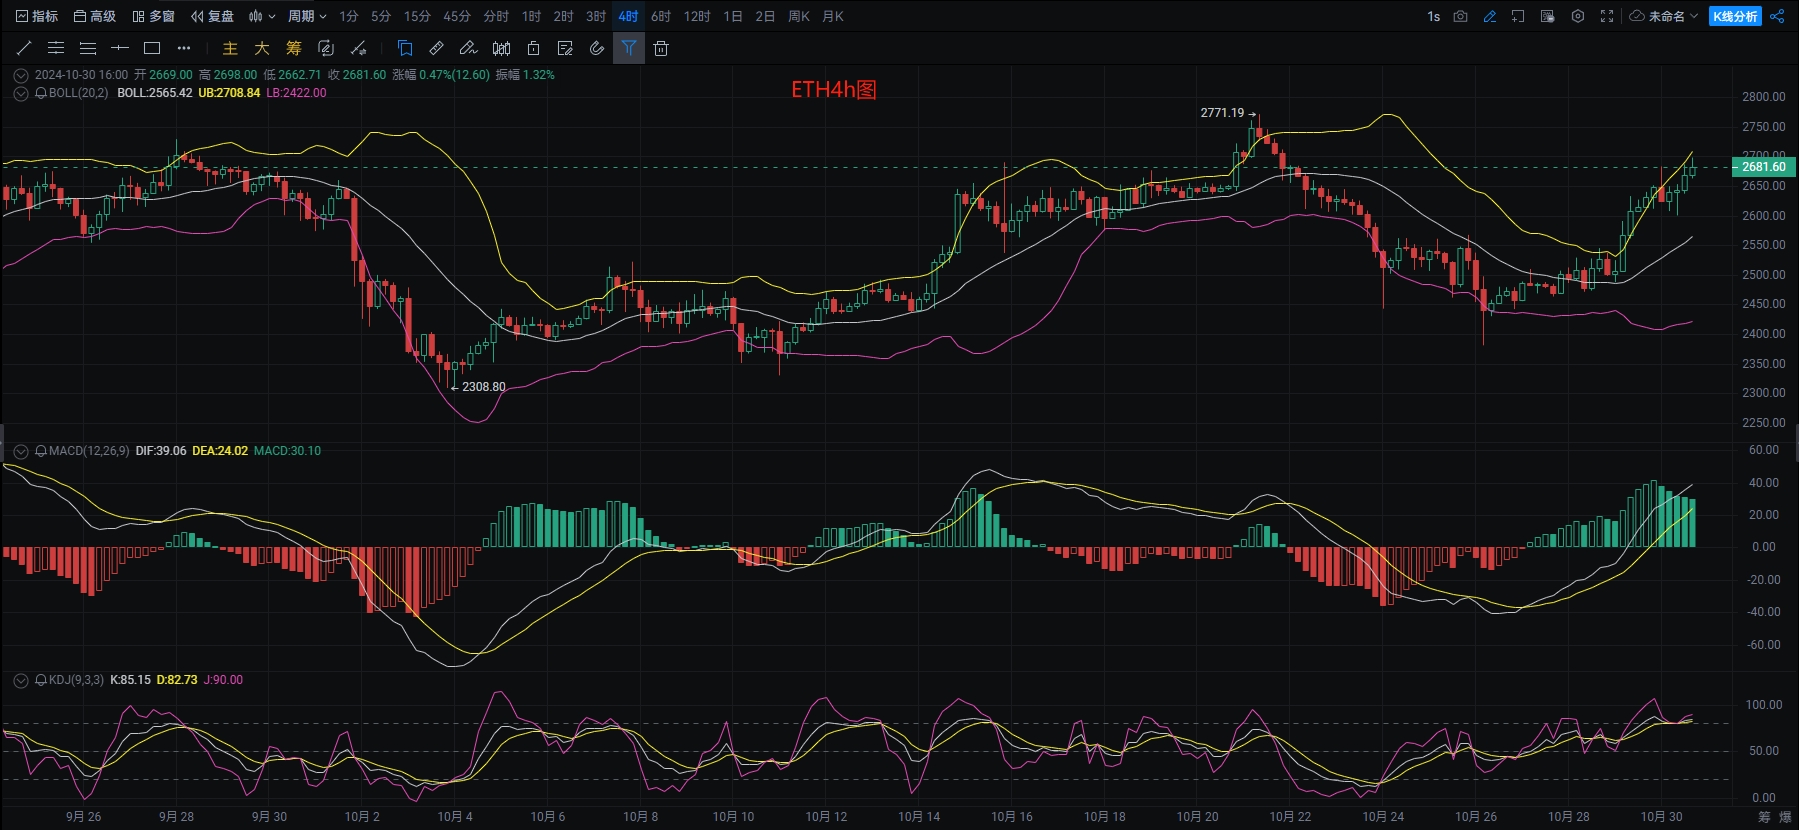Image resolution: width=1799 pixels, height=830 pixels.
Task: Select the rectangle drawing tool
Action: [152, 48]
